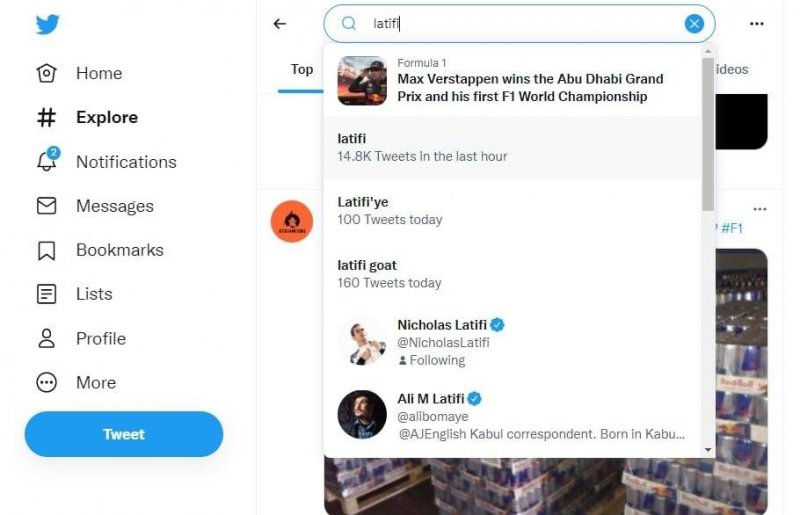This screenshot has height=515, width=800.
Task: Open Bookmarks in sidebar
Action: 119,250
